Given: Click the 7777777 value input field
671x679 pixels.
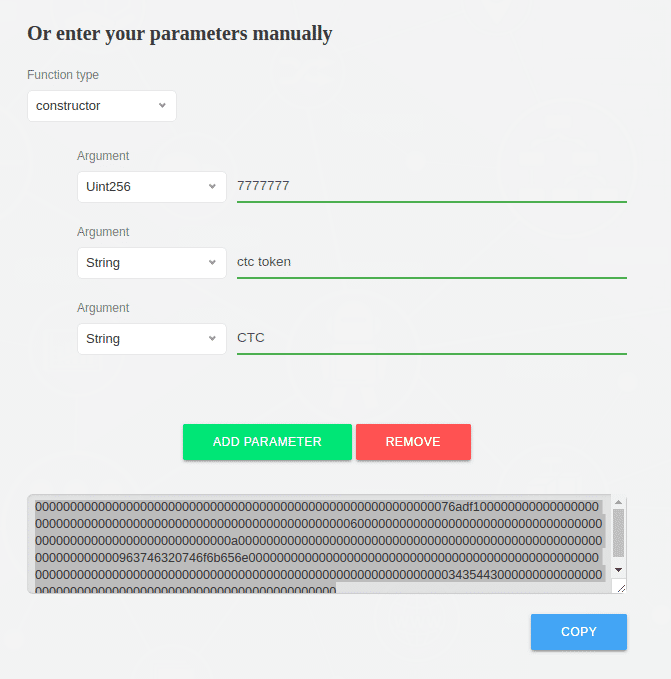Looking at the screenshot, I should click(432, 187).
